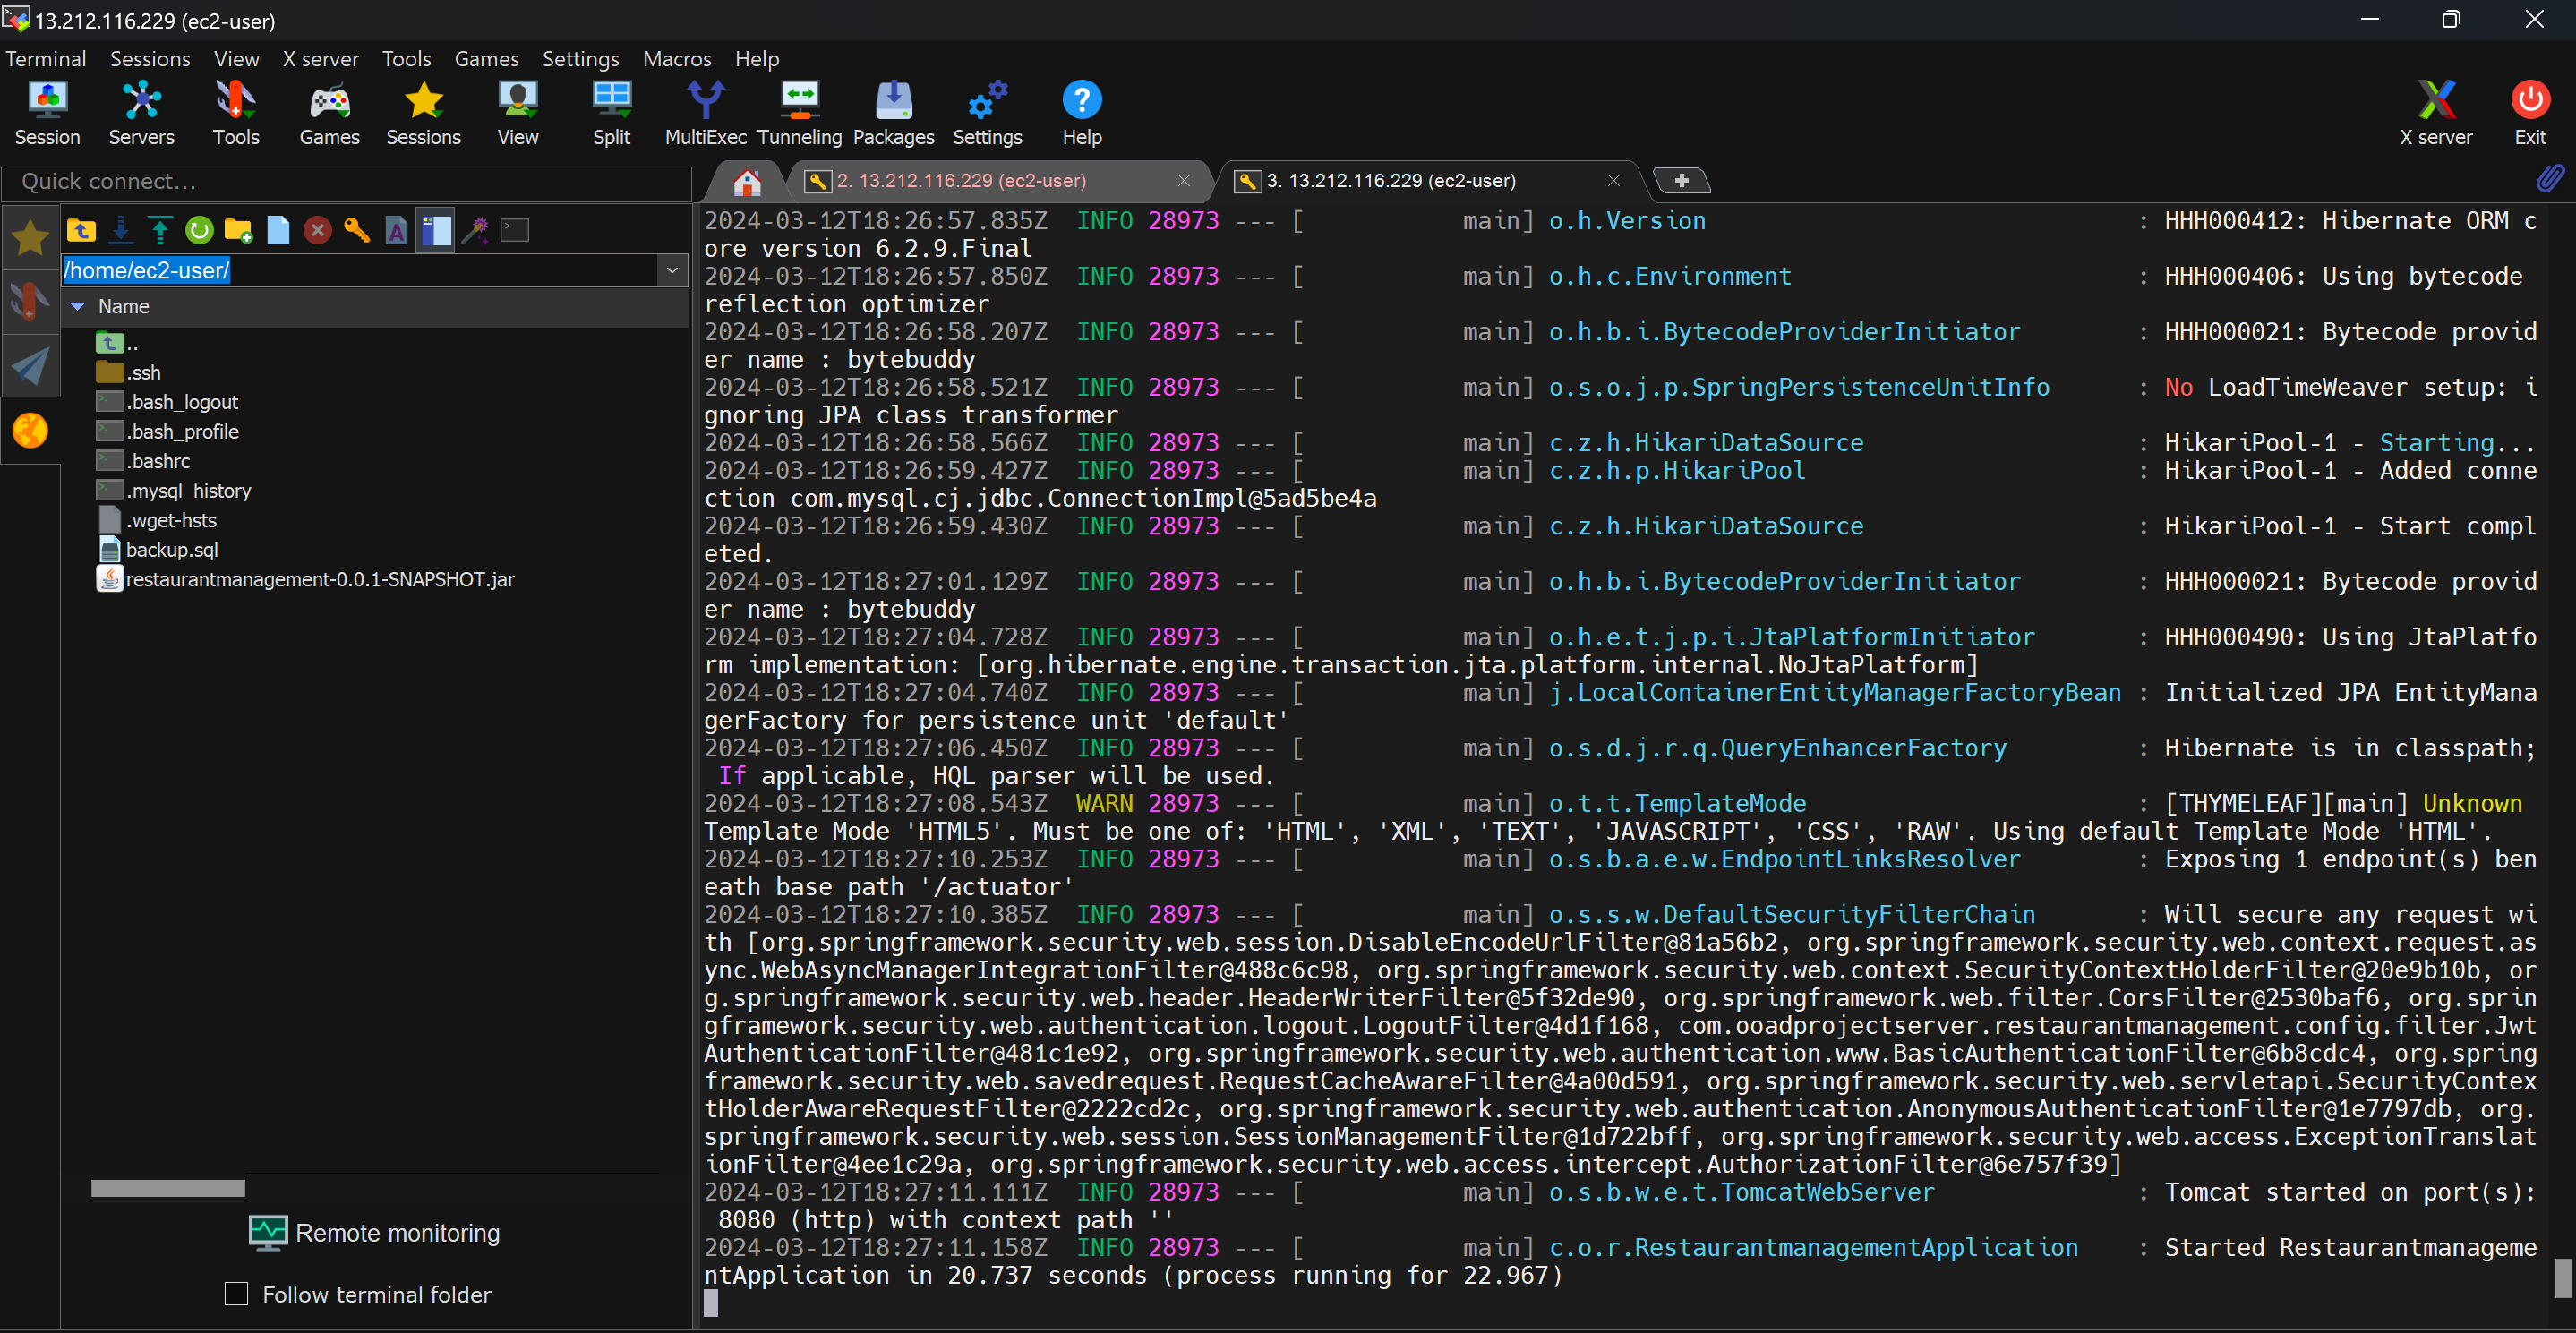Screen dimensions: 2576x1333
Task: Add a new terminal tab
Action: click(x=1681, y=181)
